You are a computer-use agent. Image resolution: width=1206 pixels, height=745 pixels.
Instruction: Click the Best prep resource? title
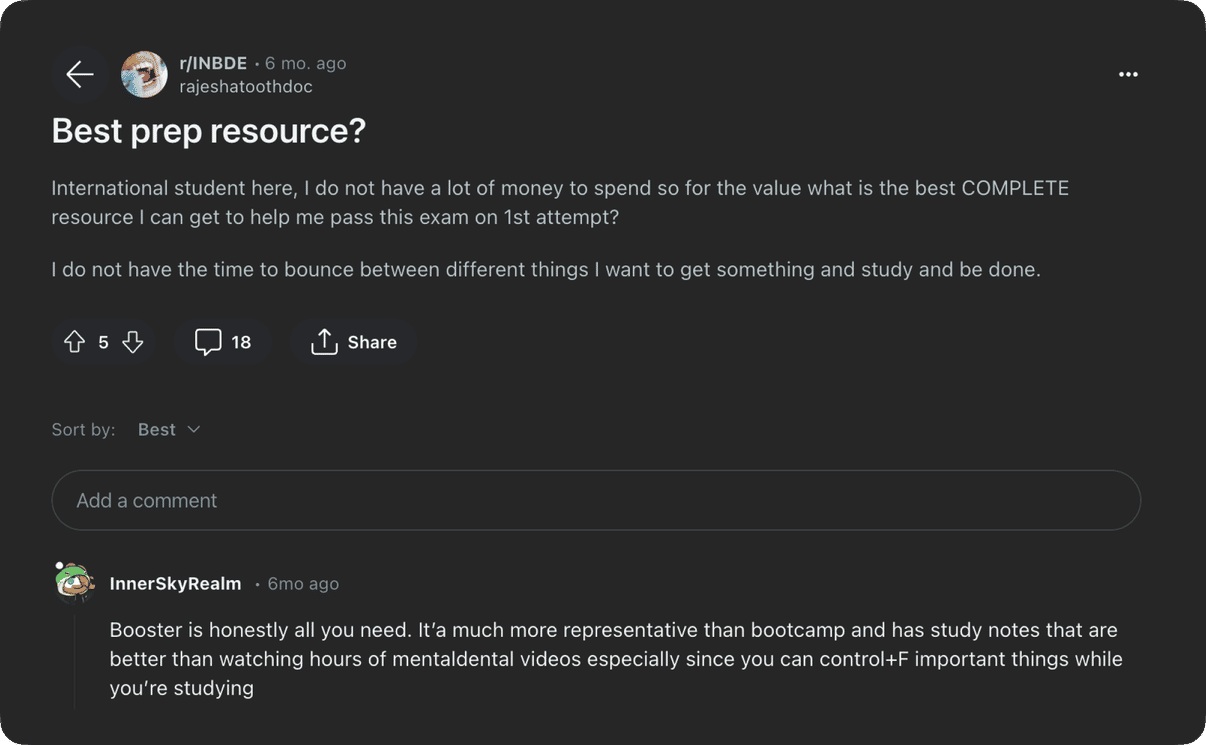[x=209, y=131]
